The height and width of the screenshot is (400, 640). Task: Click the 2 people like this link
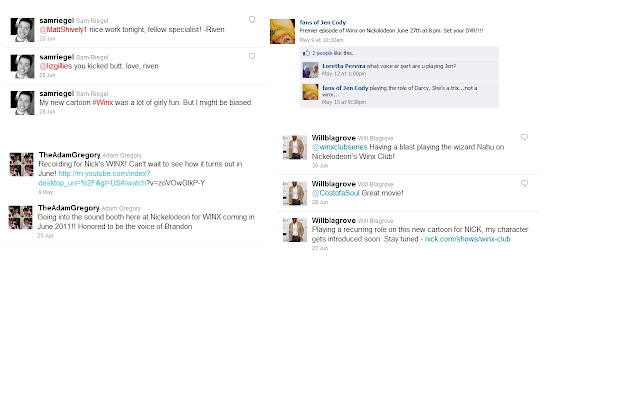tap(333, 53)
